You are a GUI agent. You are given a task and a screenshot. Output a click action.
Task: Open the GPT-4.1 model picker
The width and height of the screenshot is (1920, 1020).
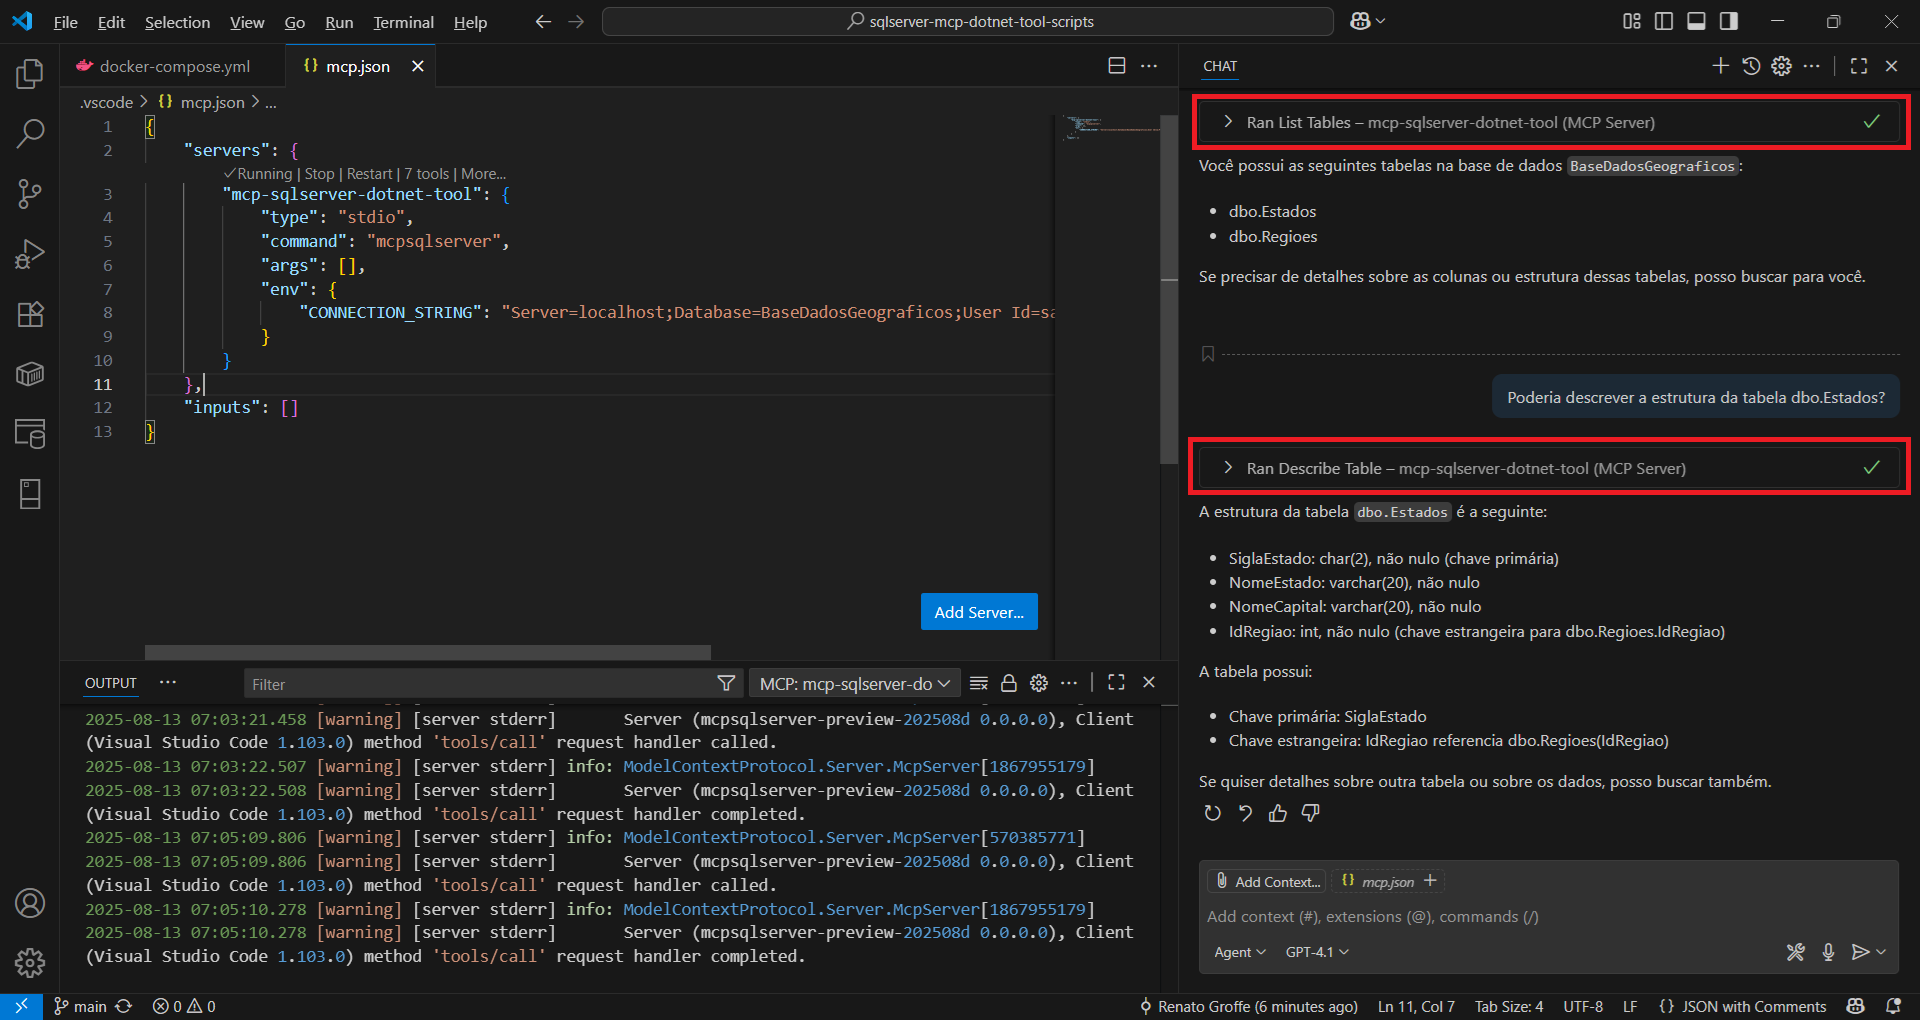[x=1317, y=952]
